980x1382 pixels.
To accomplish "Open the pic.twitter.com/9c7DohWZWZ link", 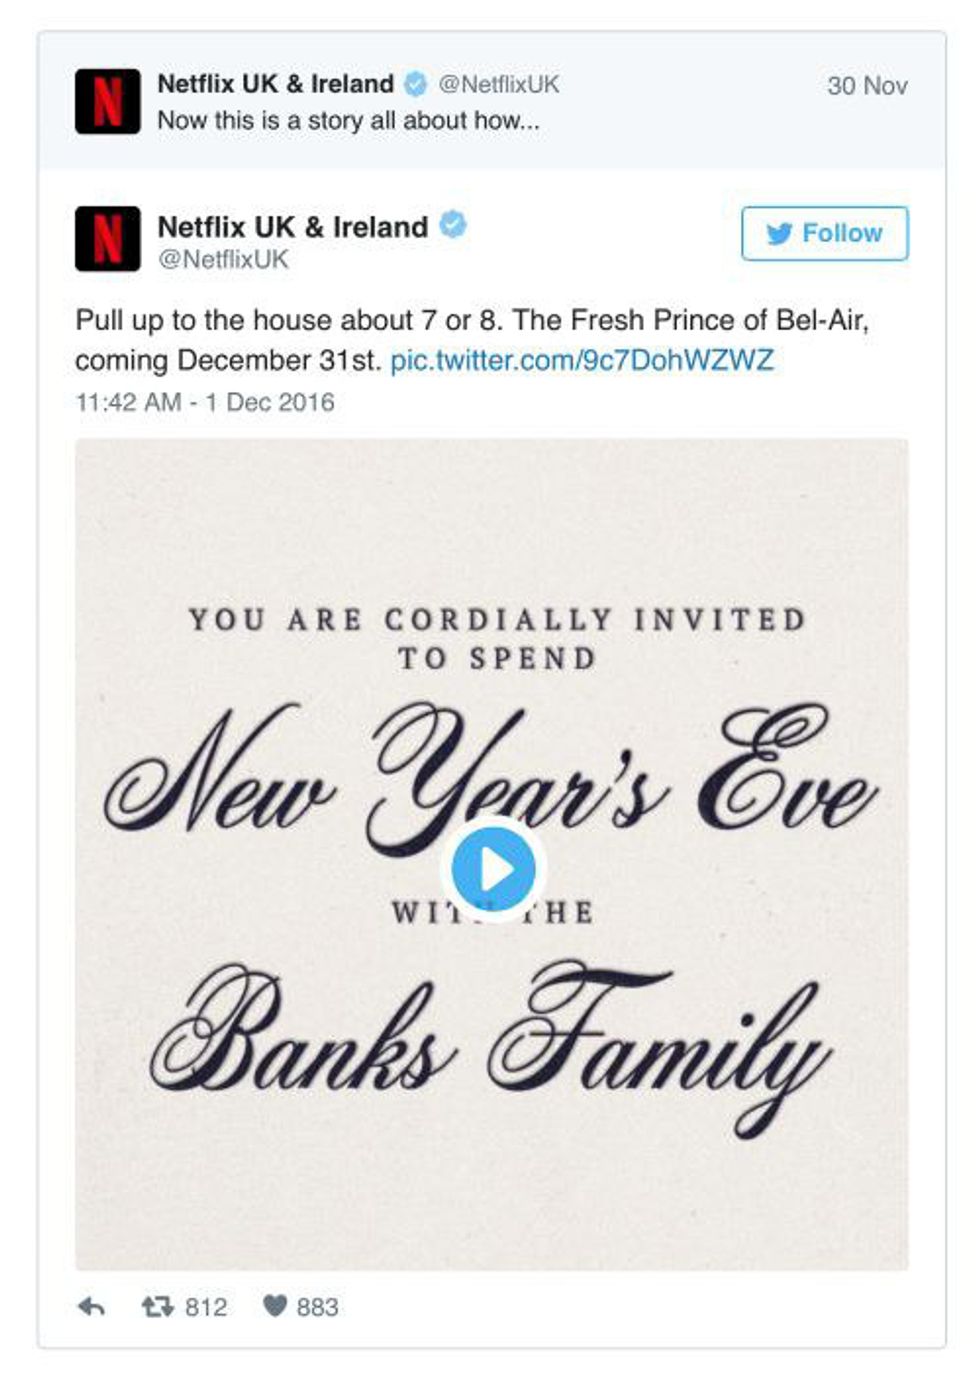I will [581, 360].
